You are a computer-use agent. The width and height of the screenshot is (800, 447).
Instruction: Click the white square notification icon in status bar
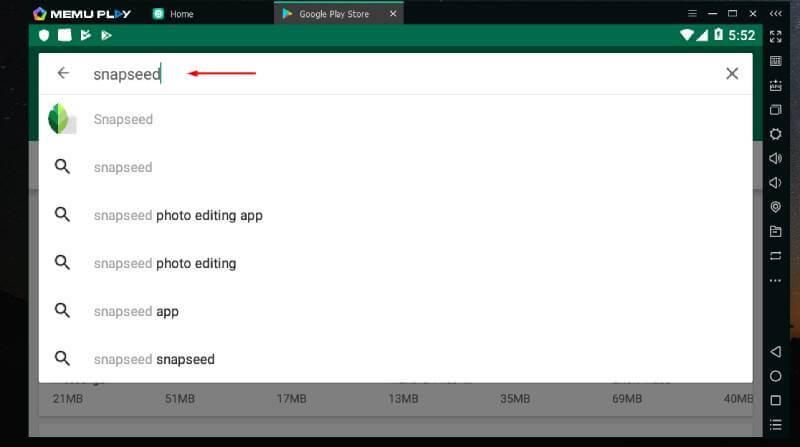(x=65, y=35)
